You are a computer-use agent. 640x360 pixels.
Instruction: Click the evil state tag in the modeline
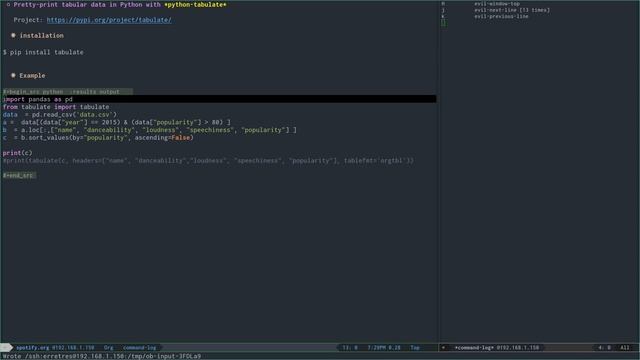[6, 348]
